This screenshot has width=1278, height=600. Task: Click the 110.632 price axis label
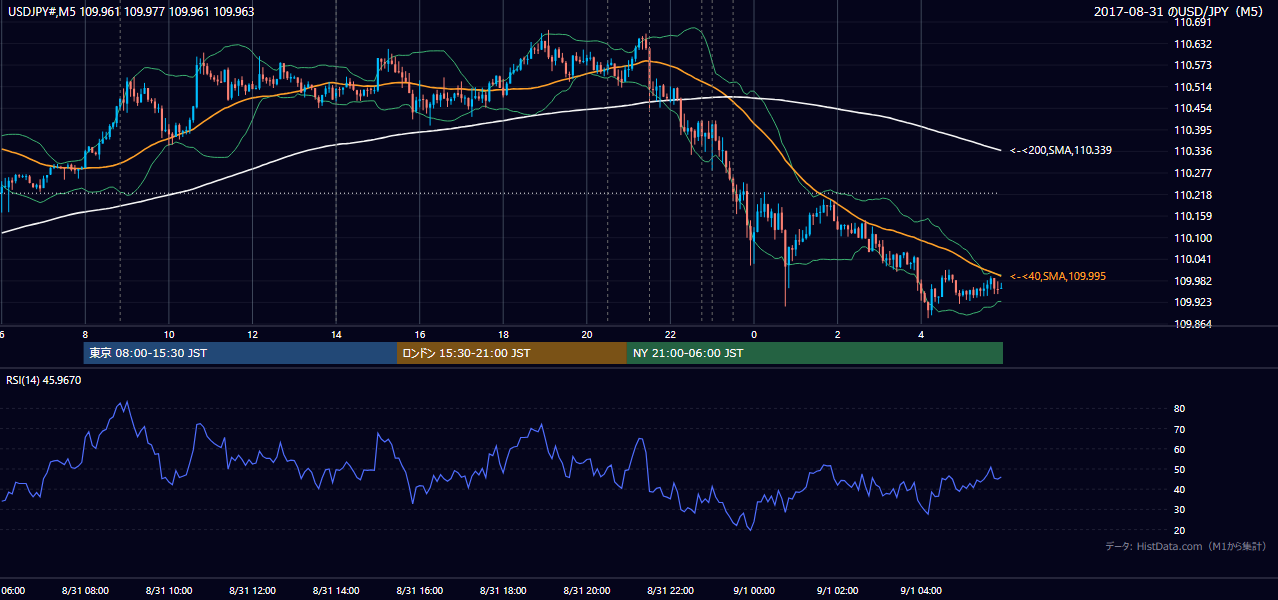click(x=1193, y=44)
